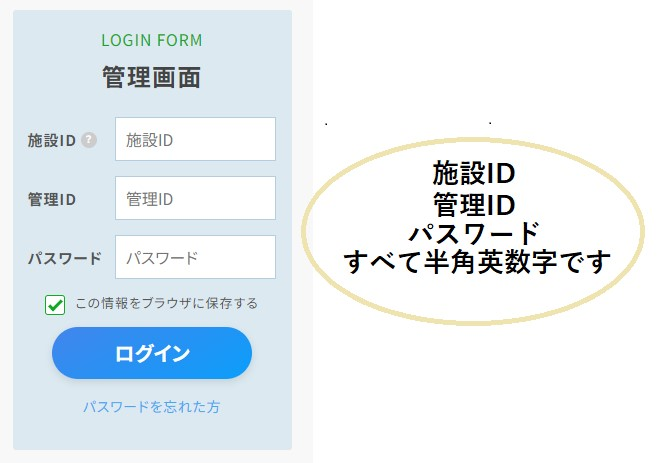The height and width of the screenshot is (463, 661).
Task: Click the パスワード field label
Action: [x=64, y=258]
